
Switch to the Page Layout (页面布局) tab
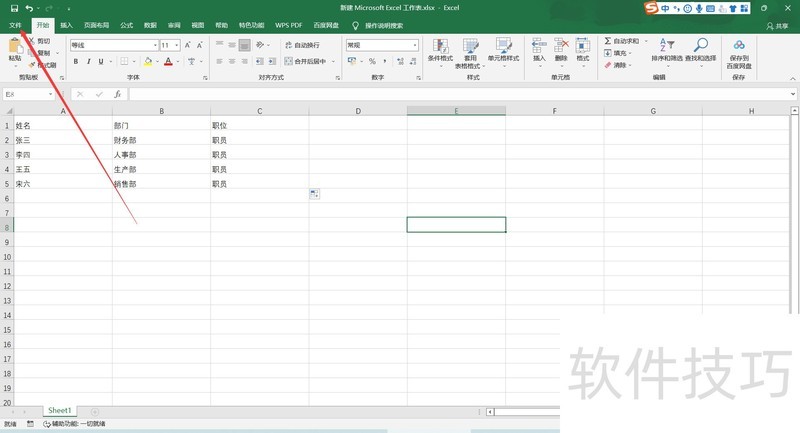[x=96, y=26]
